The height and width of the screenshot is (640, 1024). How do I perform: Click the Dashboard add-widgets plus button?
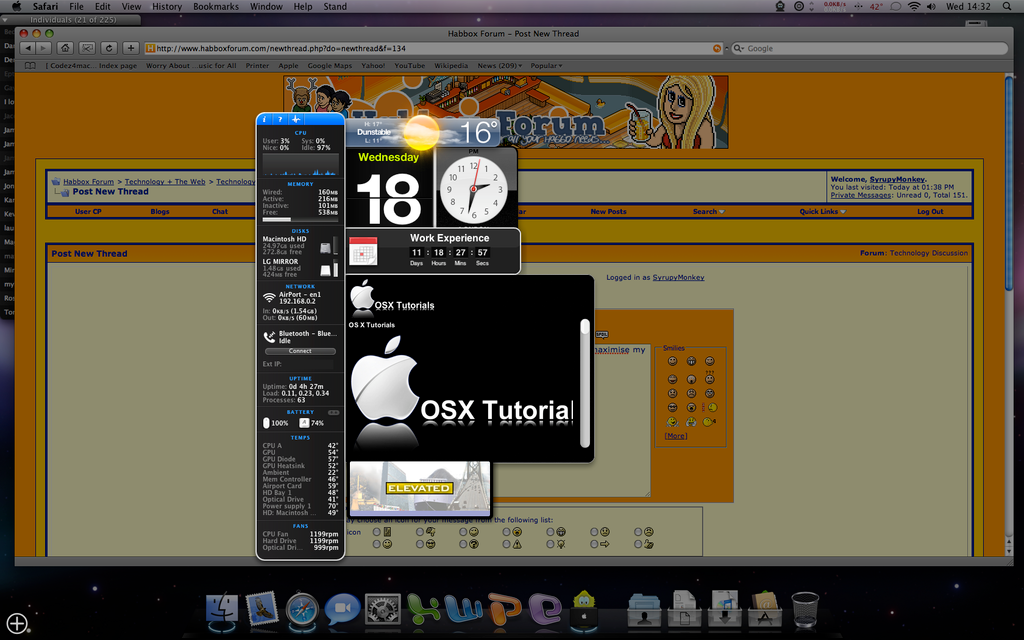17,622
